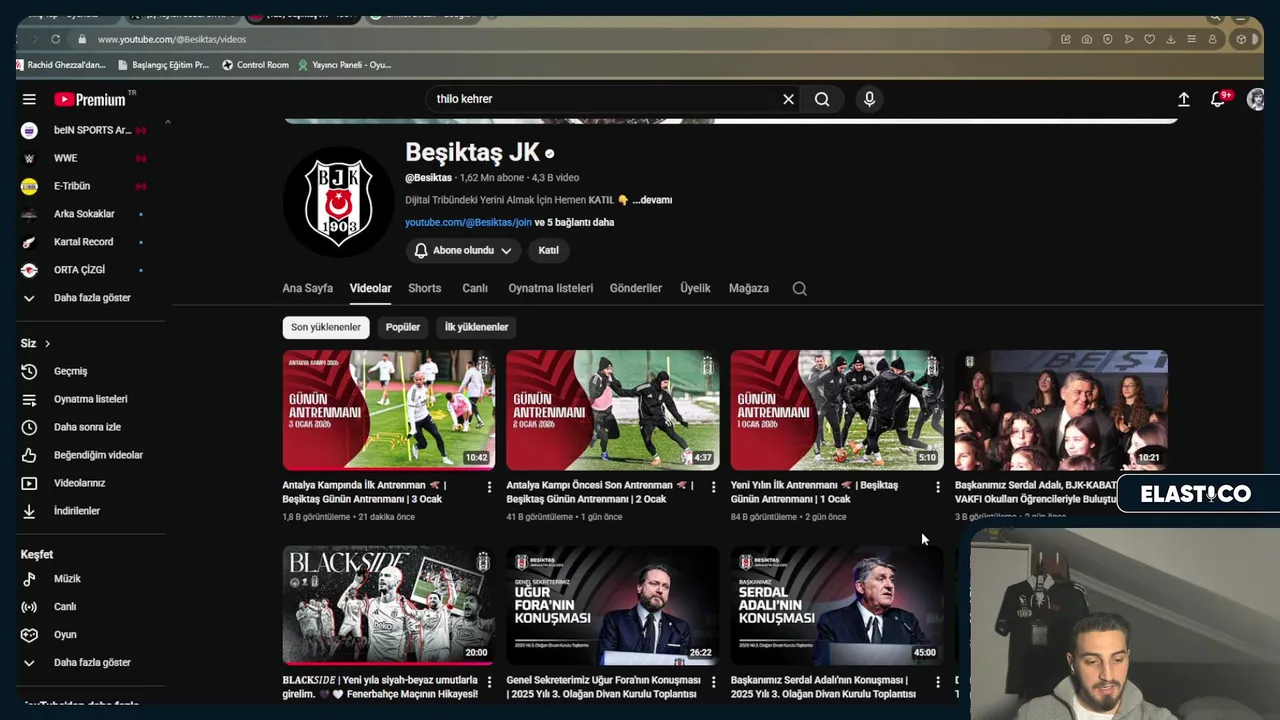This screenshot has width=1280, height=720.
Task: Play BLACKSIDE Fenerbahçe Maçının Hikayesi thumbnail
Action: tap(388, 605)
